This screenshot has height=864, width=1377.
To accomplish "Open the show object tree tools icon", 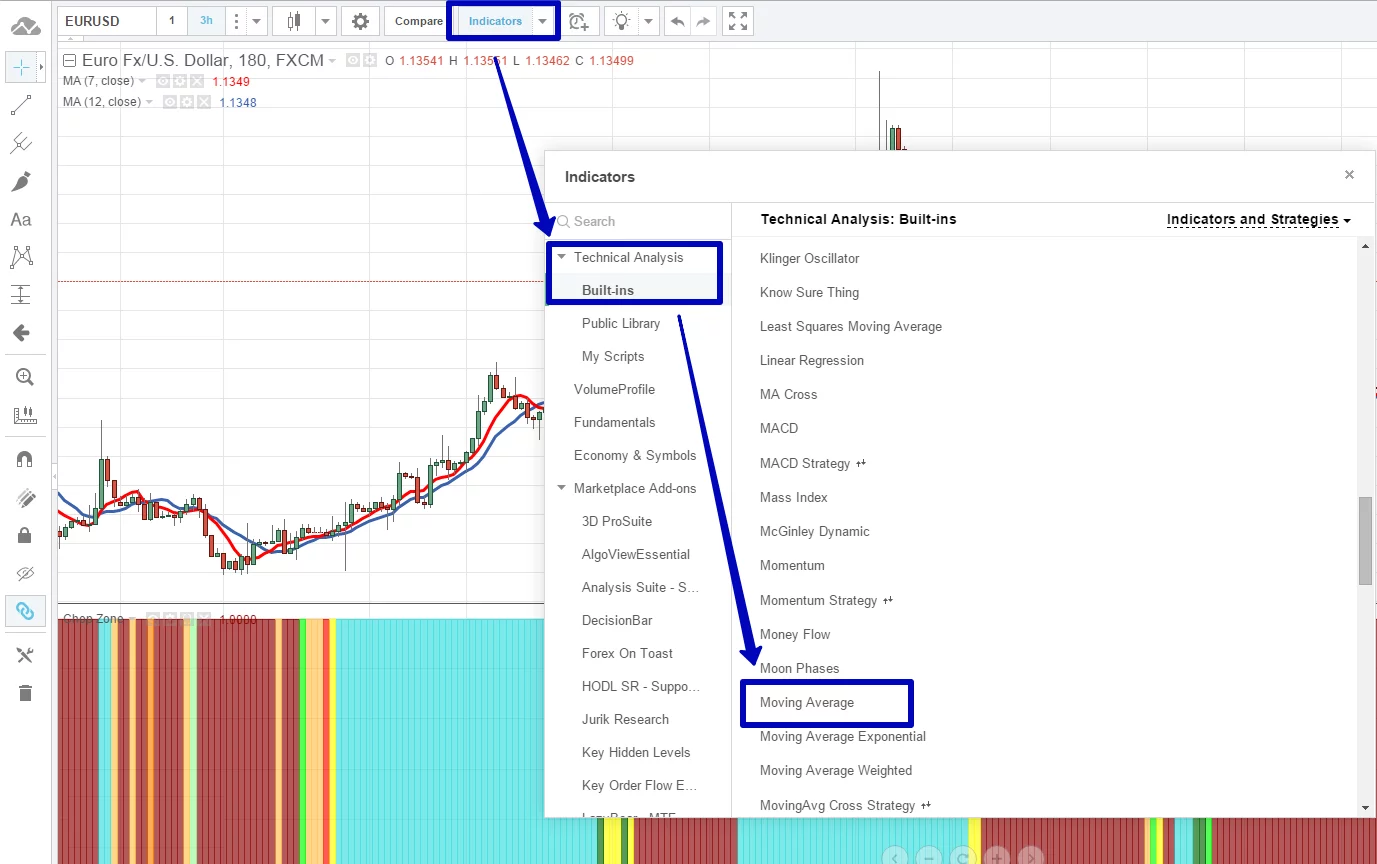I will (24, 655).
